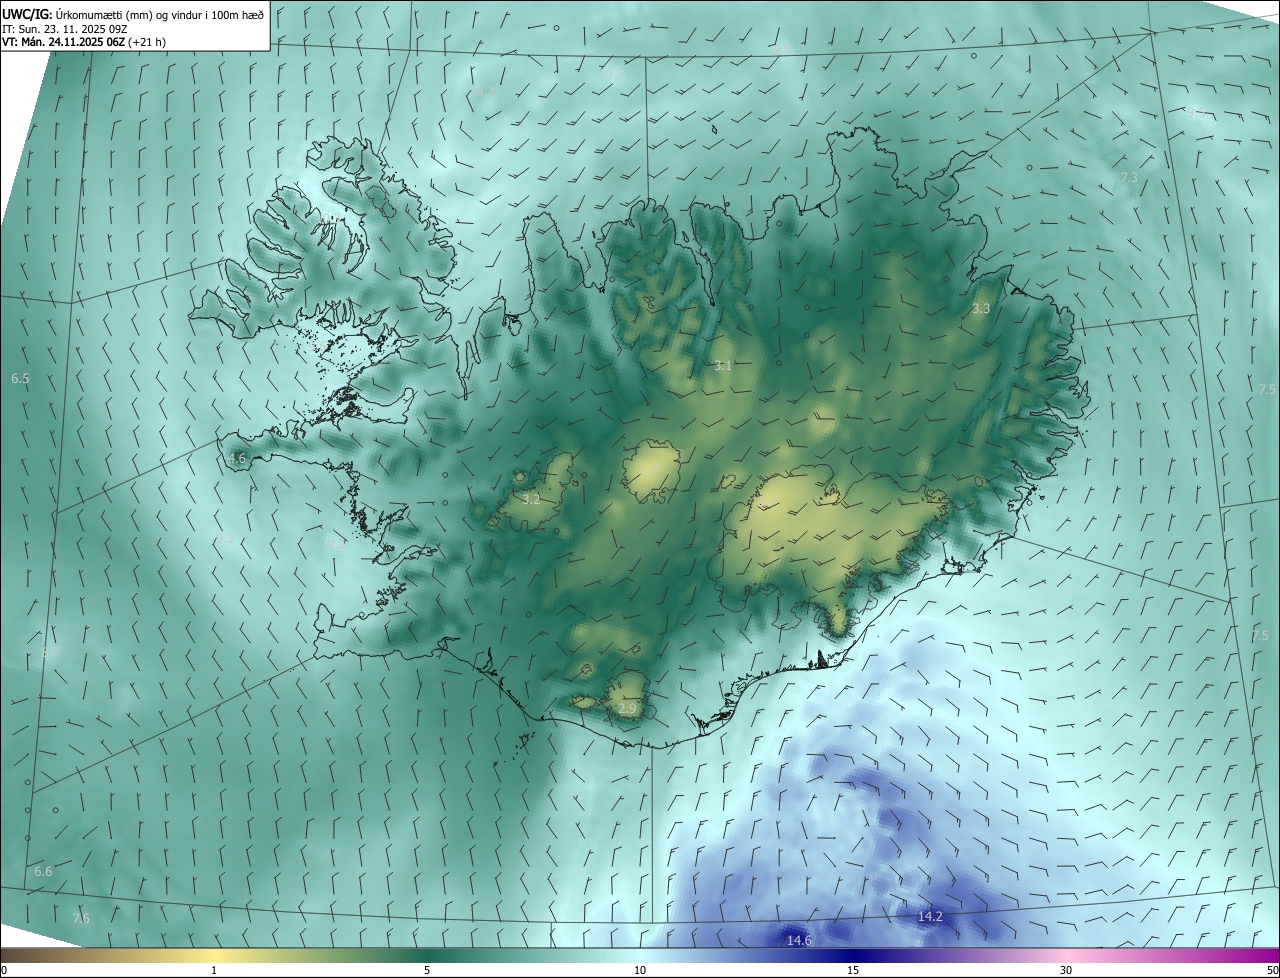Click the '50' tick on the color scale
The width and height of the screenshot is (1280, 978).
click(1271, 970)
